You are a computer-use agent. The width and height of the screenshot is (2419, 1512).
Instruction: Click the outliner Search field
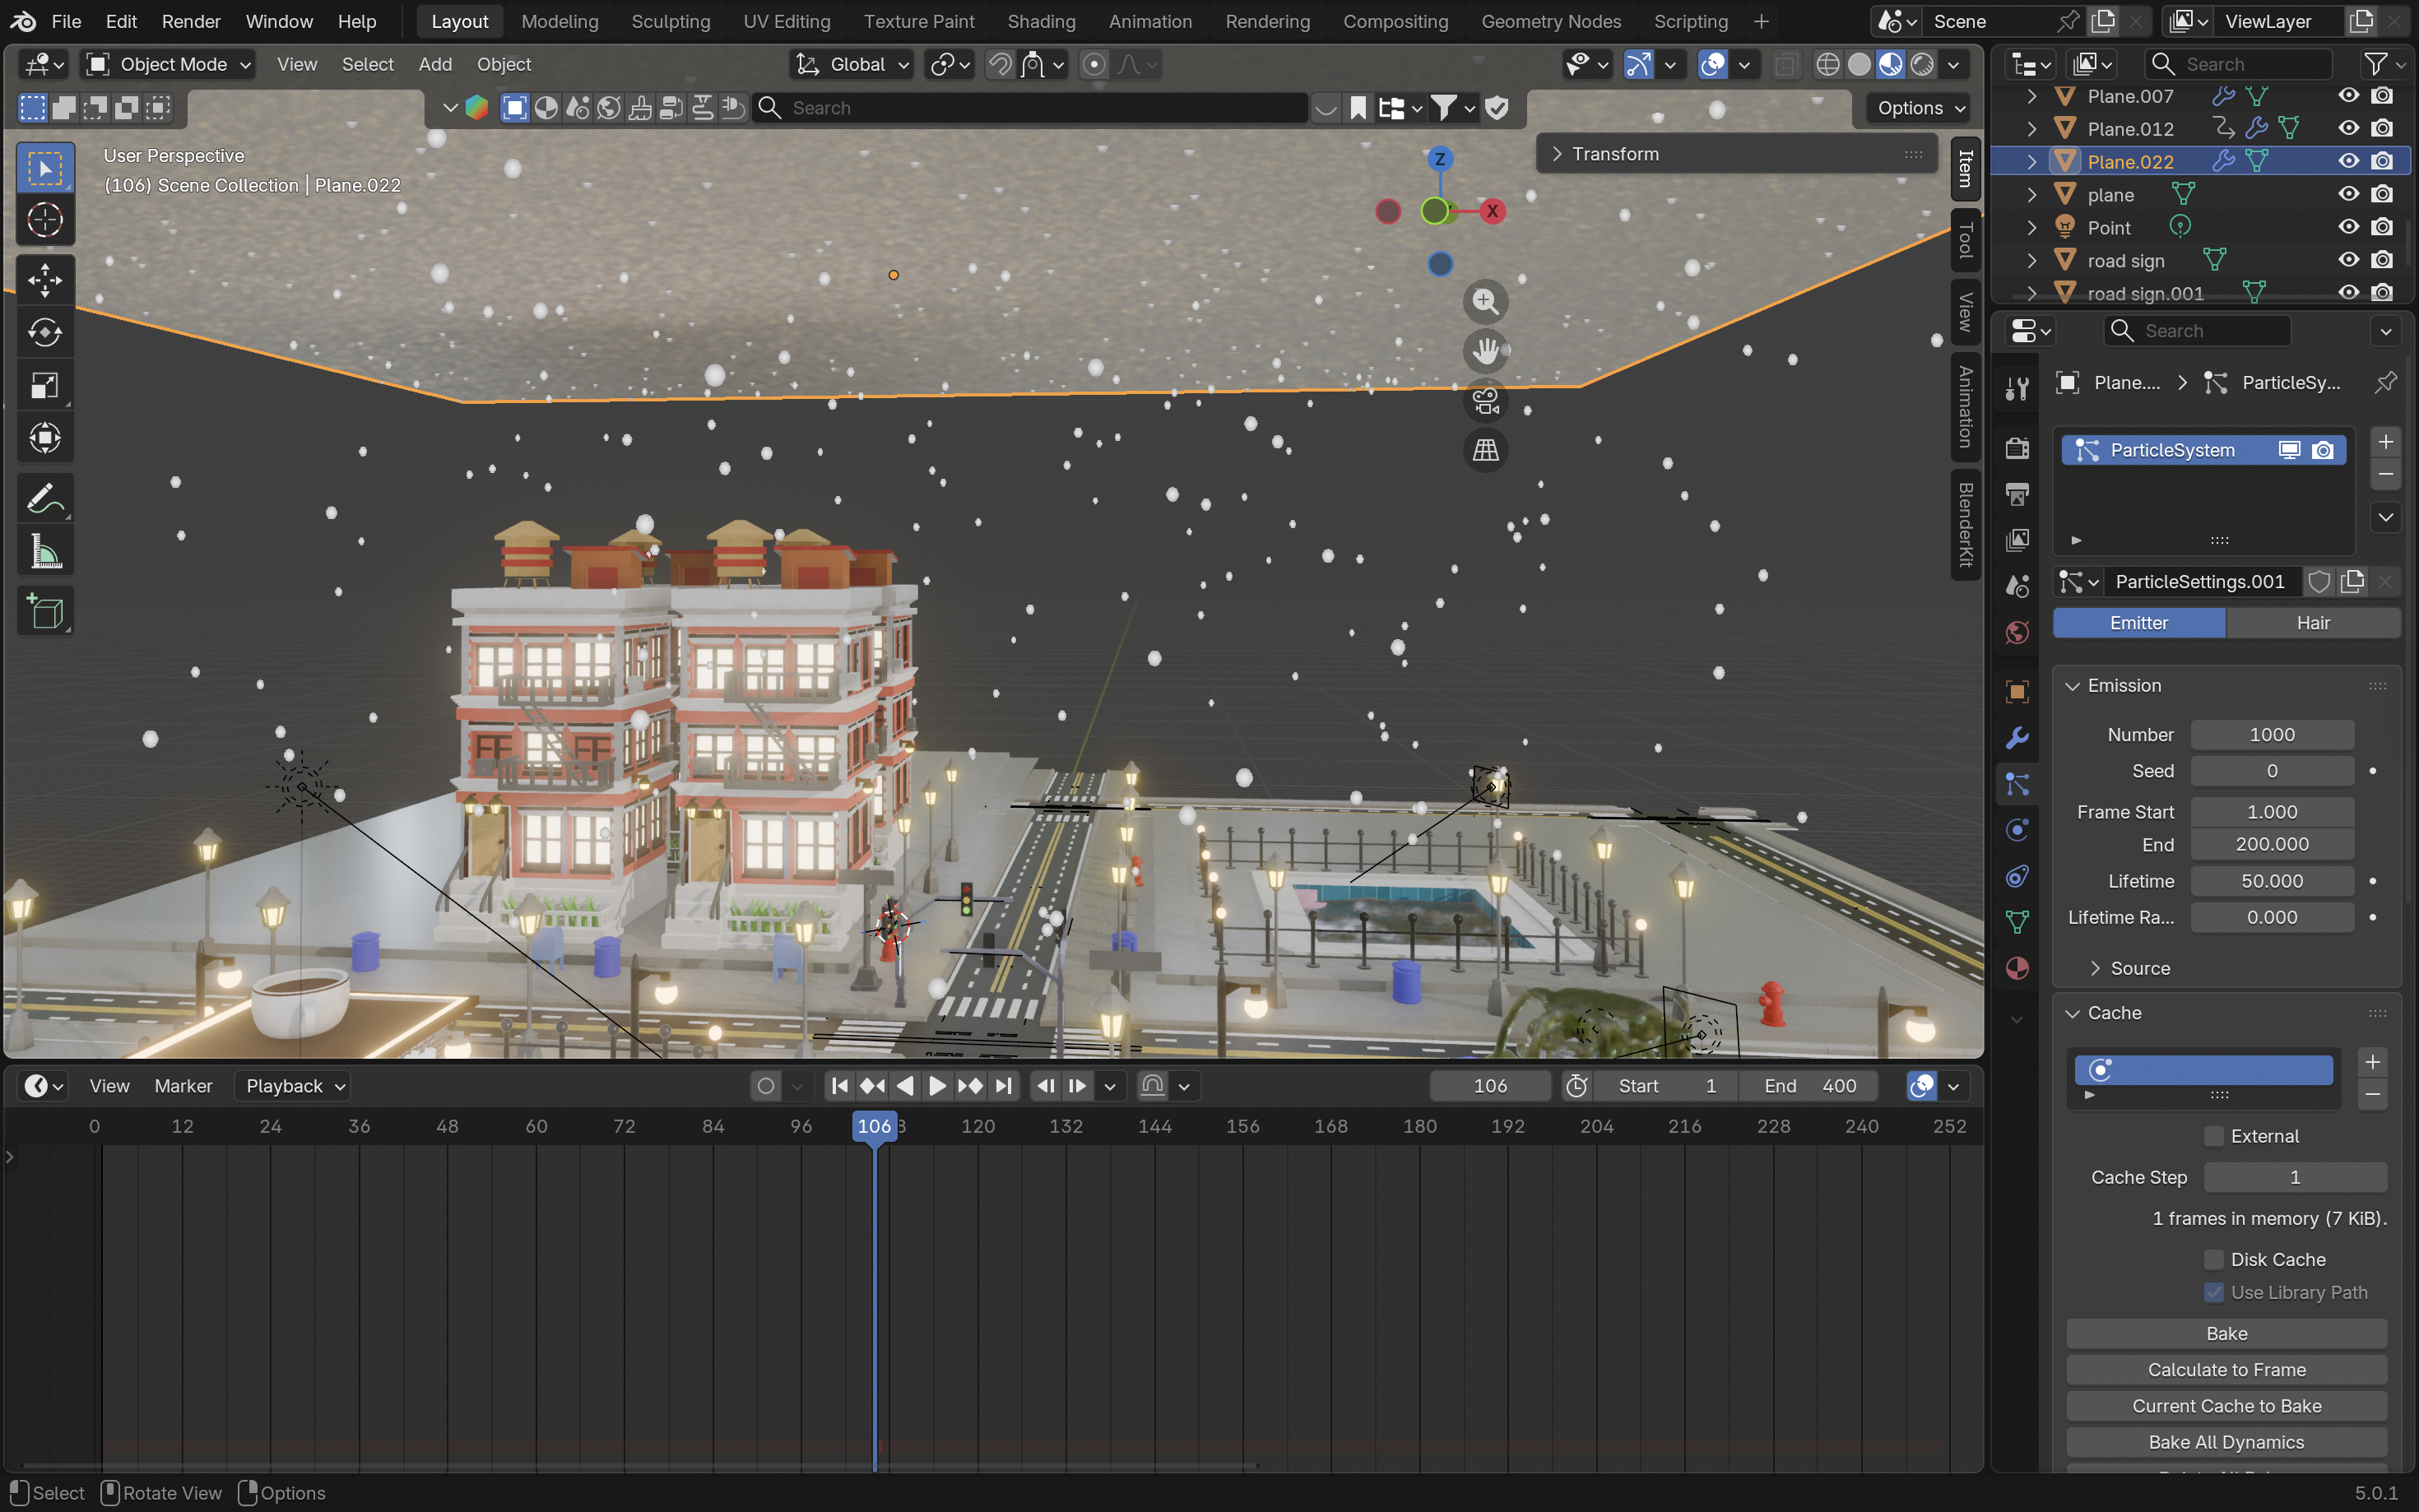pyautogui.click(x=2238, y=64)
